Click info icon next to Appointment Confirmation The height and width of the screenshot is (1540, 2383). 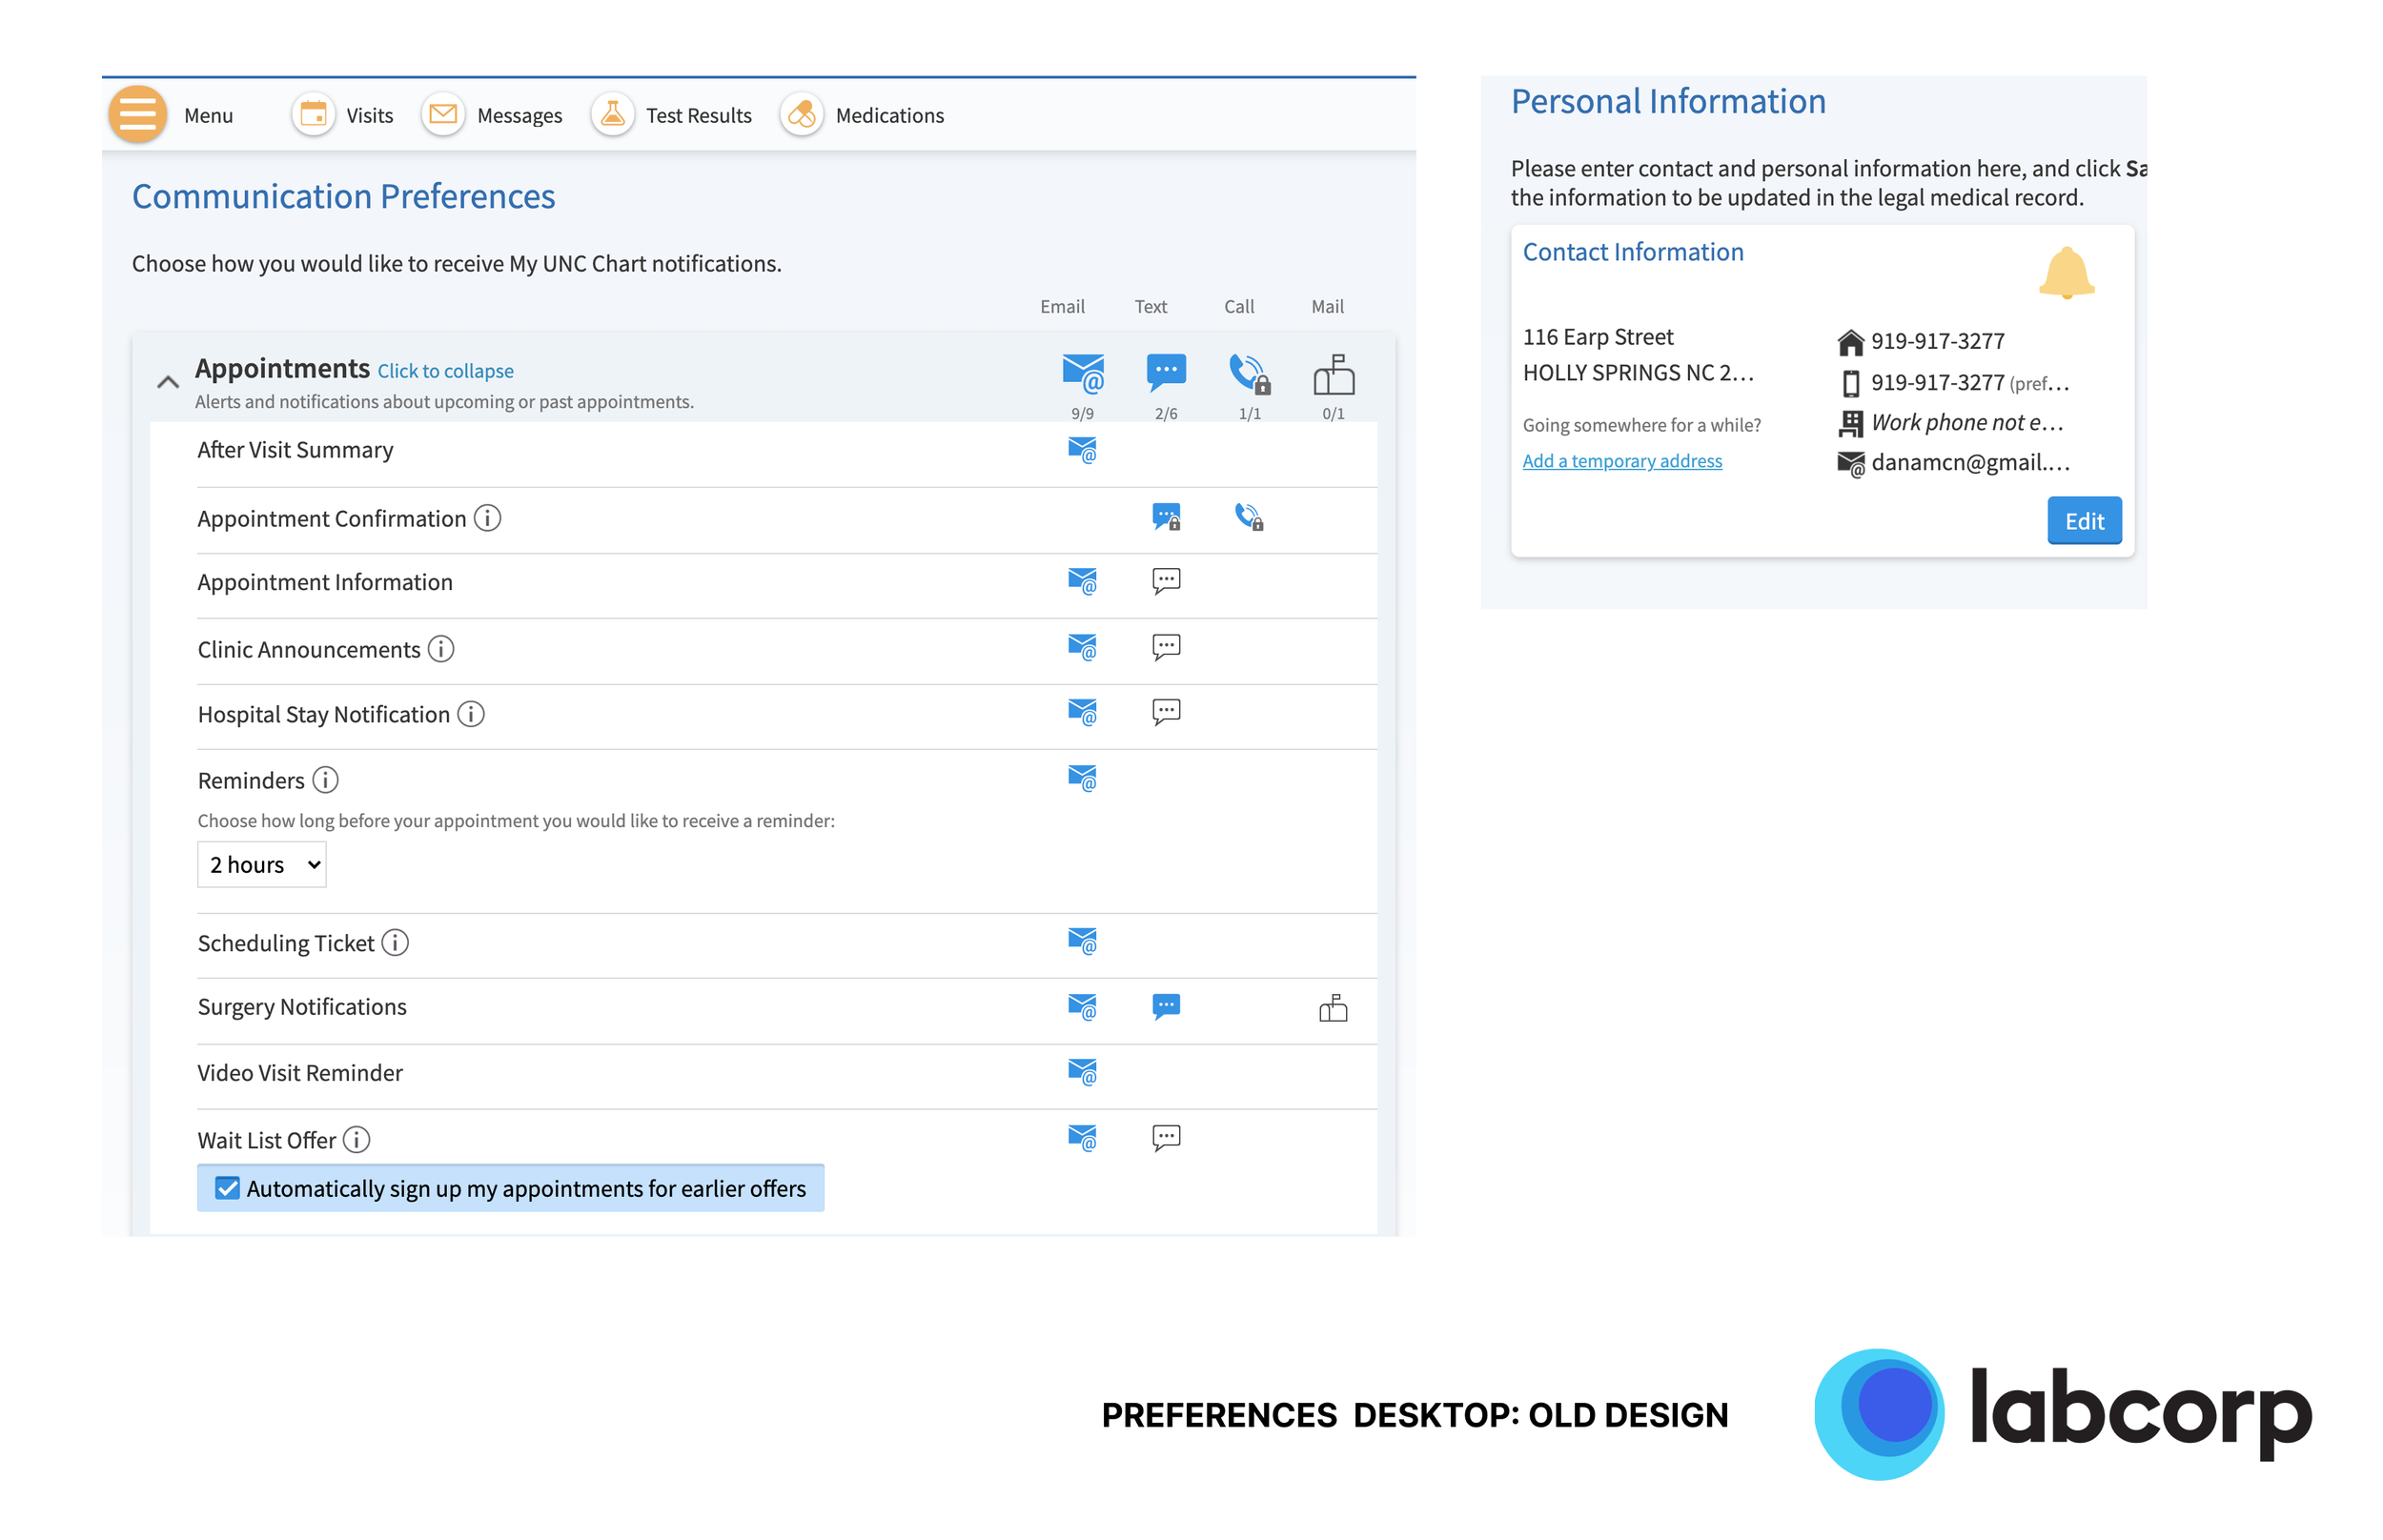click(x=487, y=518)
